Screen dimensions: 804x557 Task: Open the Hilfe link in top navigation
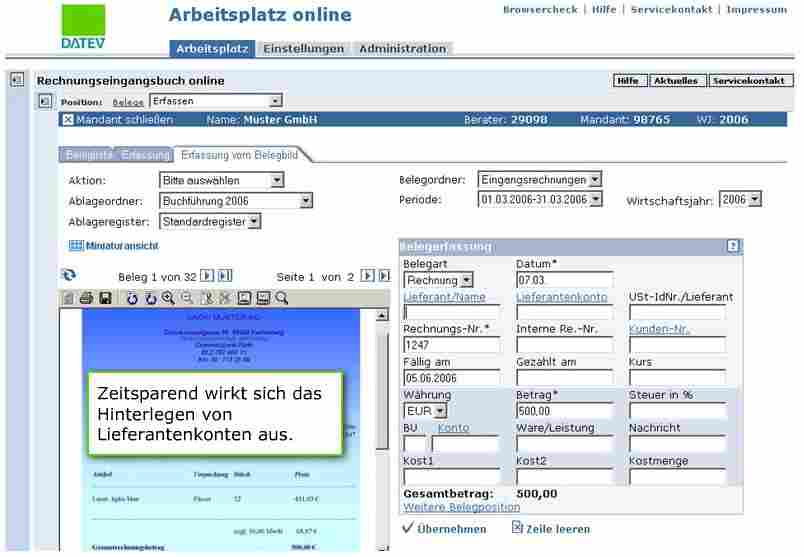pyautogui.click(x=604, y=10)
